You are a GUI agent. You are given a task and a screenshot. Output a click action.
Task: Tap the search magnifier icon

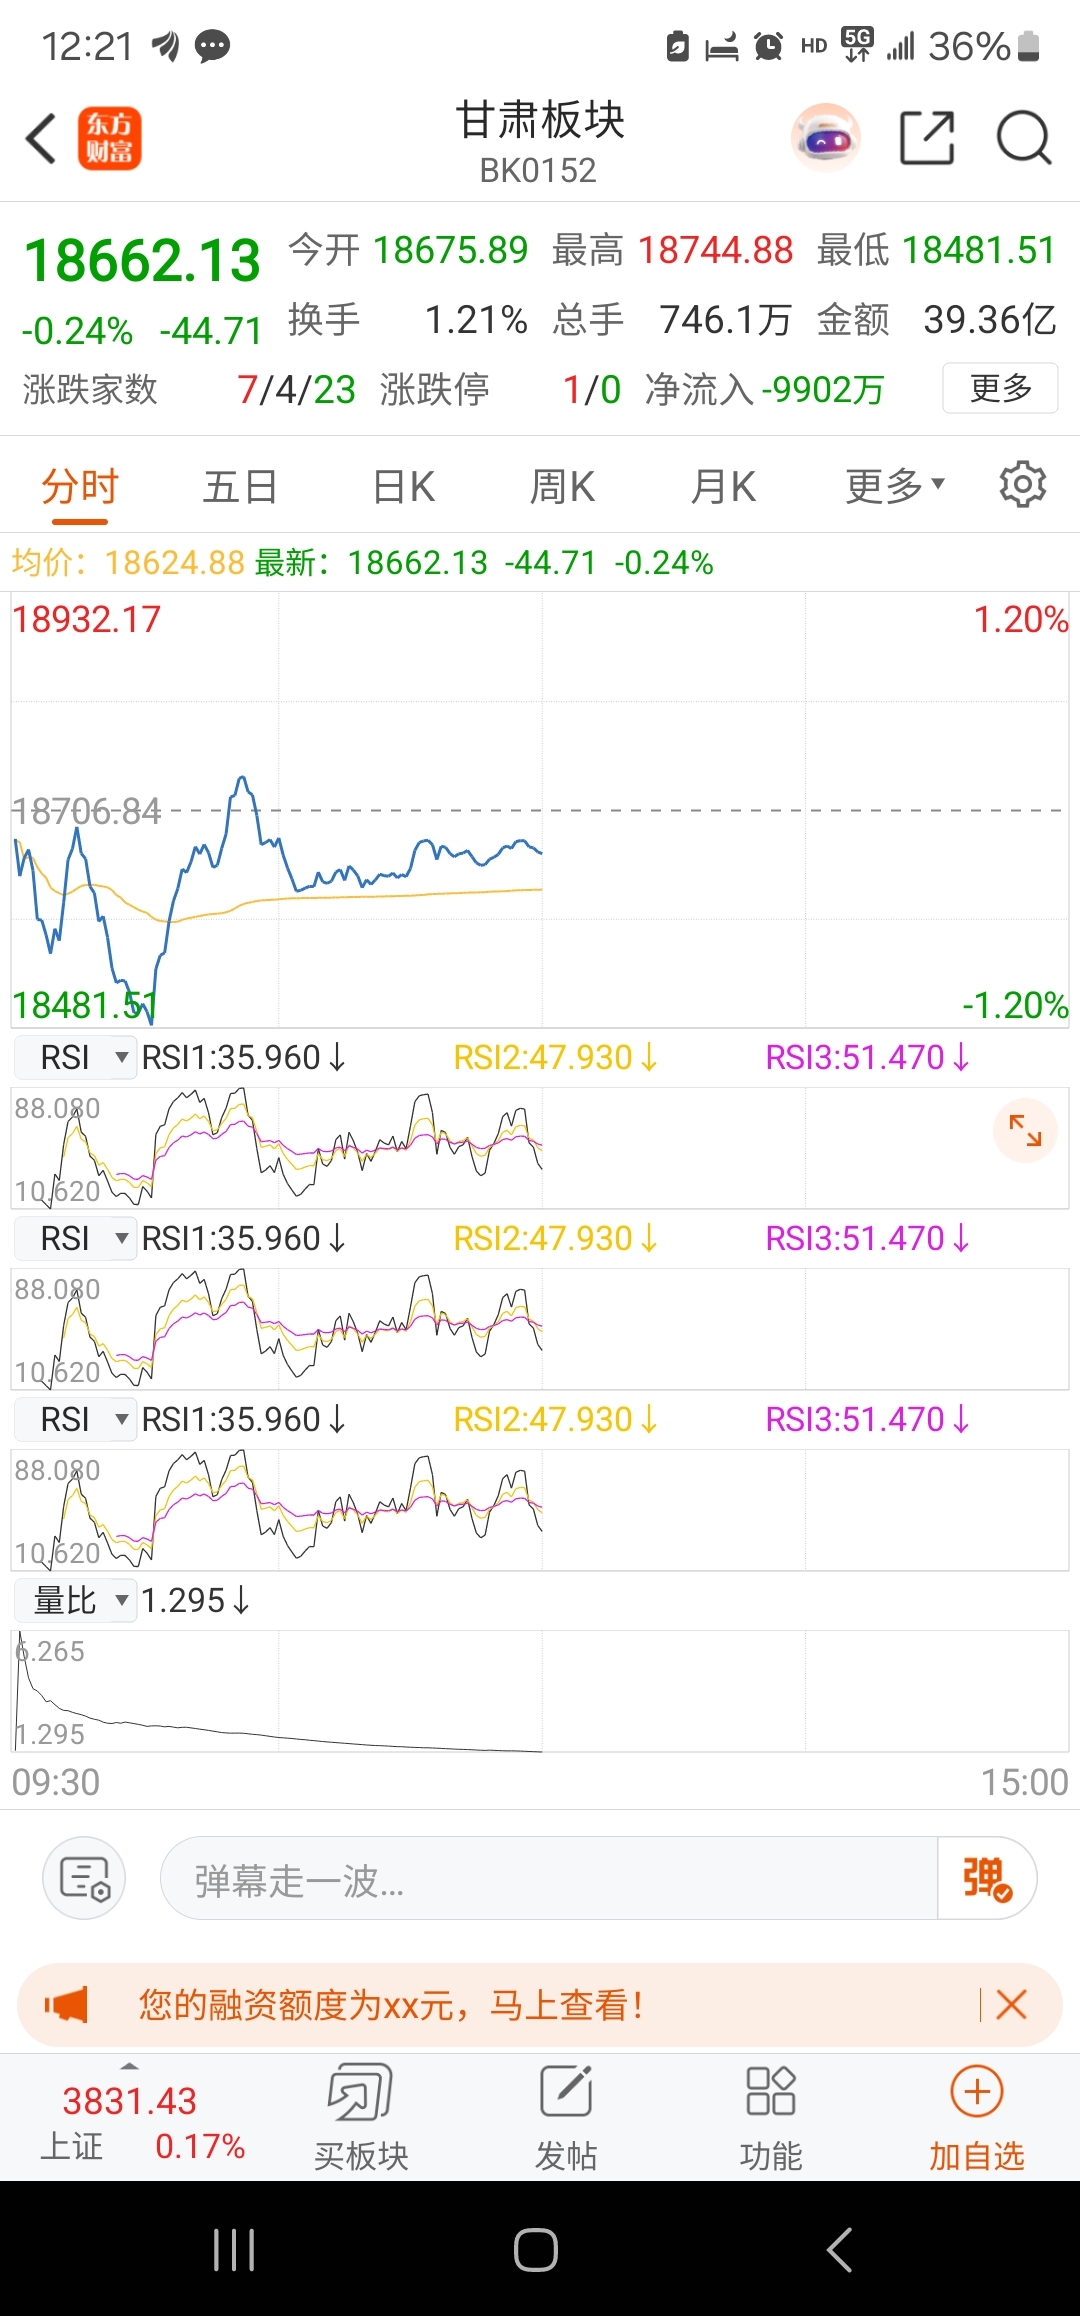point(1023,138)
